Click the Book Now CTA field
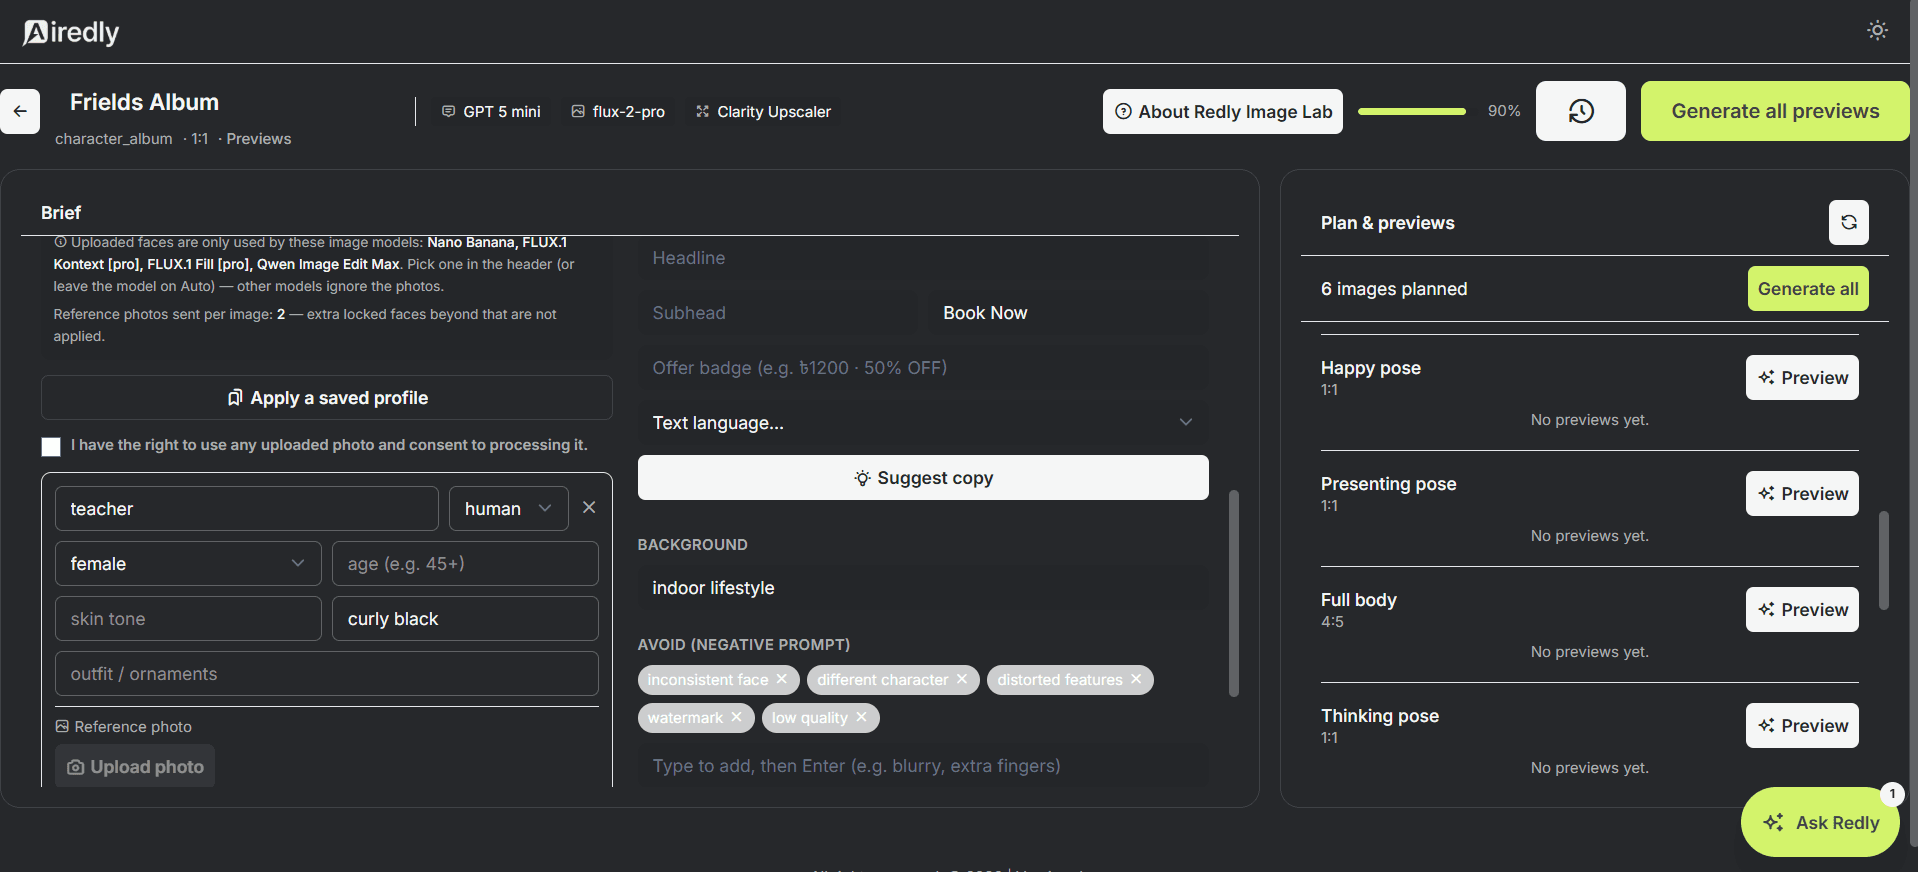Screen dimensions: 1918x872 click(x=1068, y=312)
